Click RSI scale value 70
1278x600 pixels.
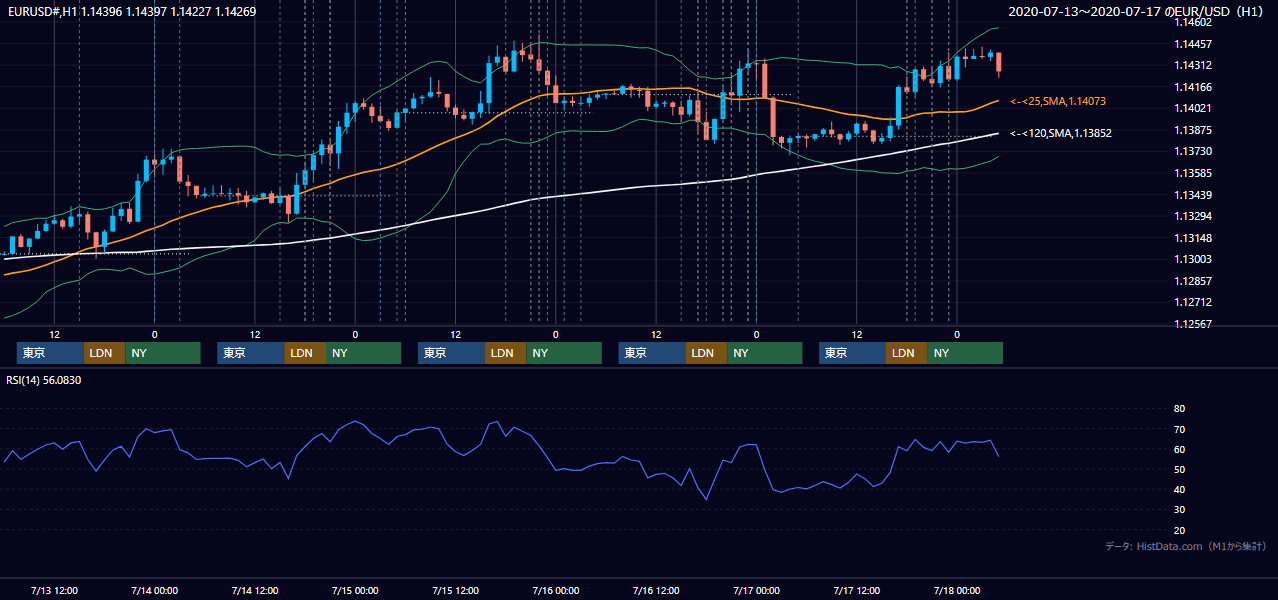[x=1179, y=429]
